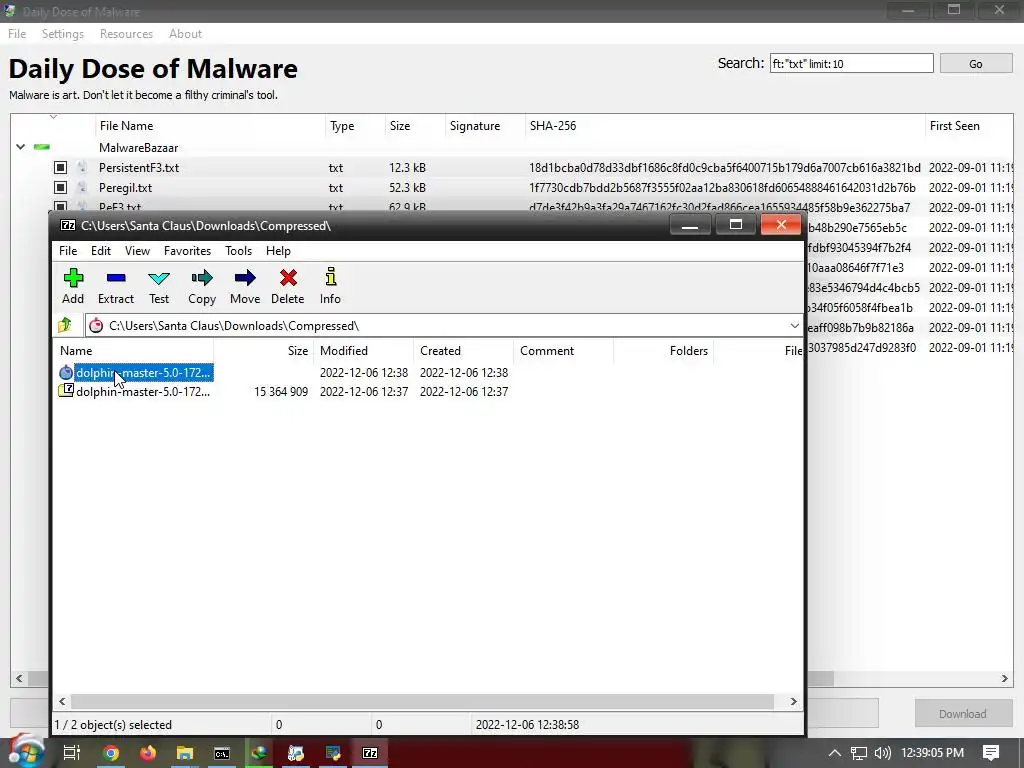Image resolution: width=1024 pixels, height=768 pixels.
Task: Show hidden system tray icons
Action: point(835,753)
